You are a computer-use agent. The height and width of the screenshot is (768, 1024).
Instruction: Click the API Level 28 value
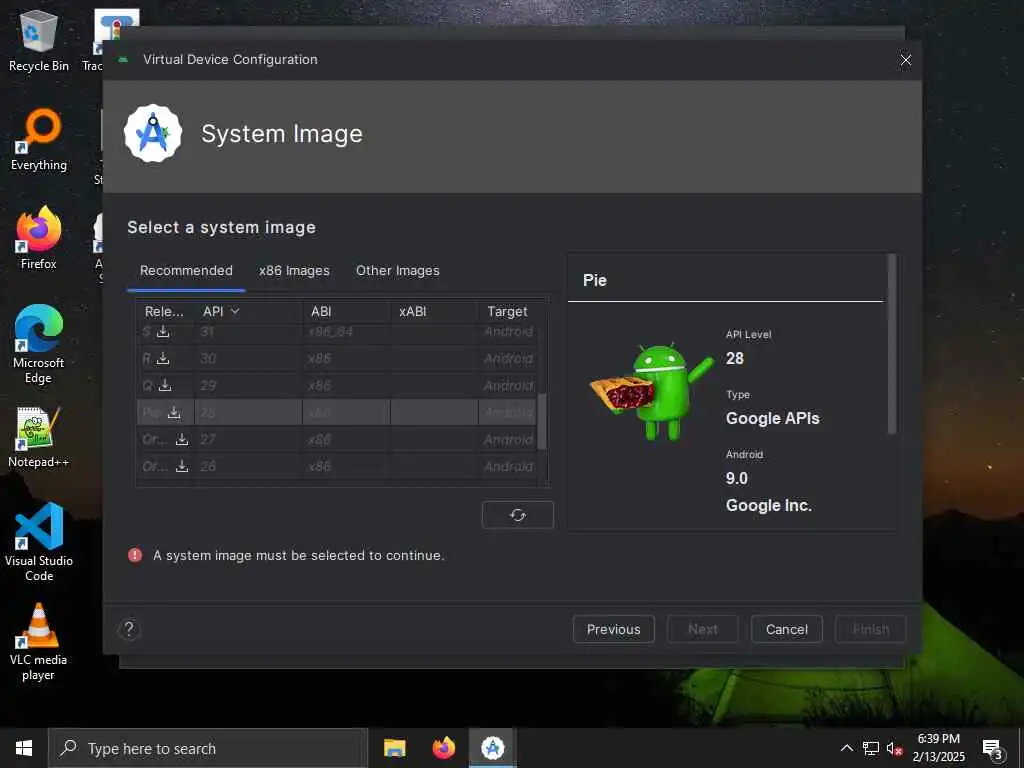point(735,358)
